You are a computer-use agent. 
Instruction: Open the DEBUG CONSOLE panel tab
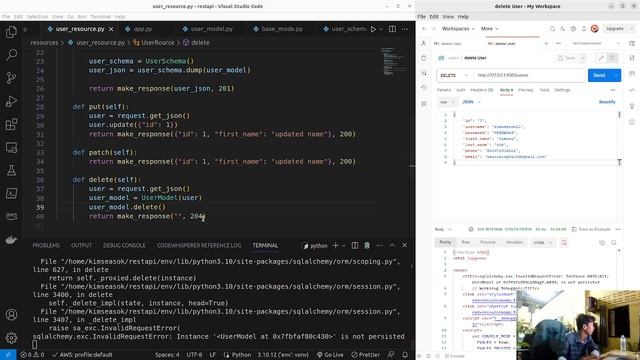tap(124, 245)
